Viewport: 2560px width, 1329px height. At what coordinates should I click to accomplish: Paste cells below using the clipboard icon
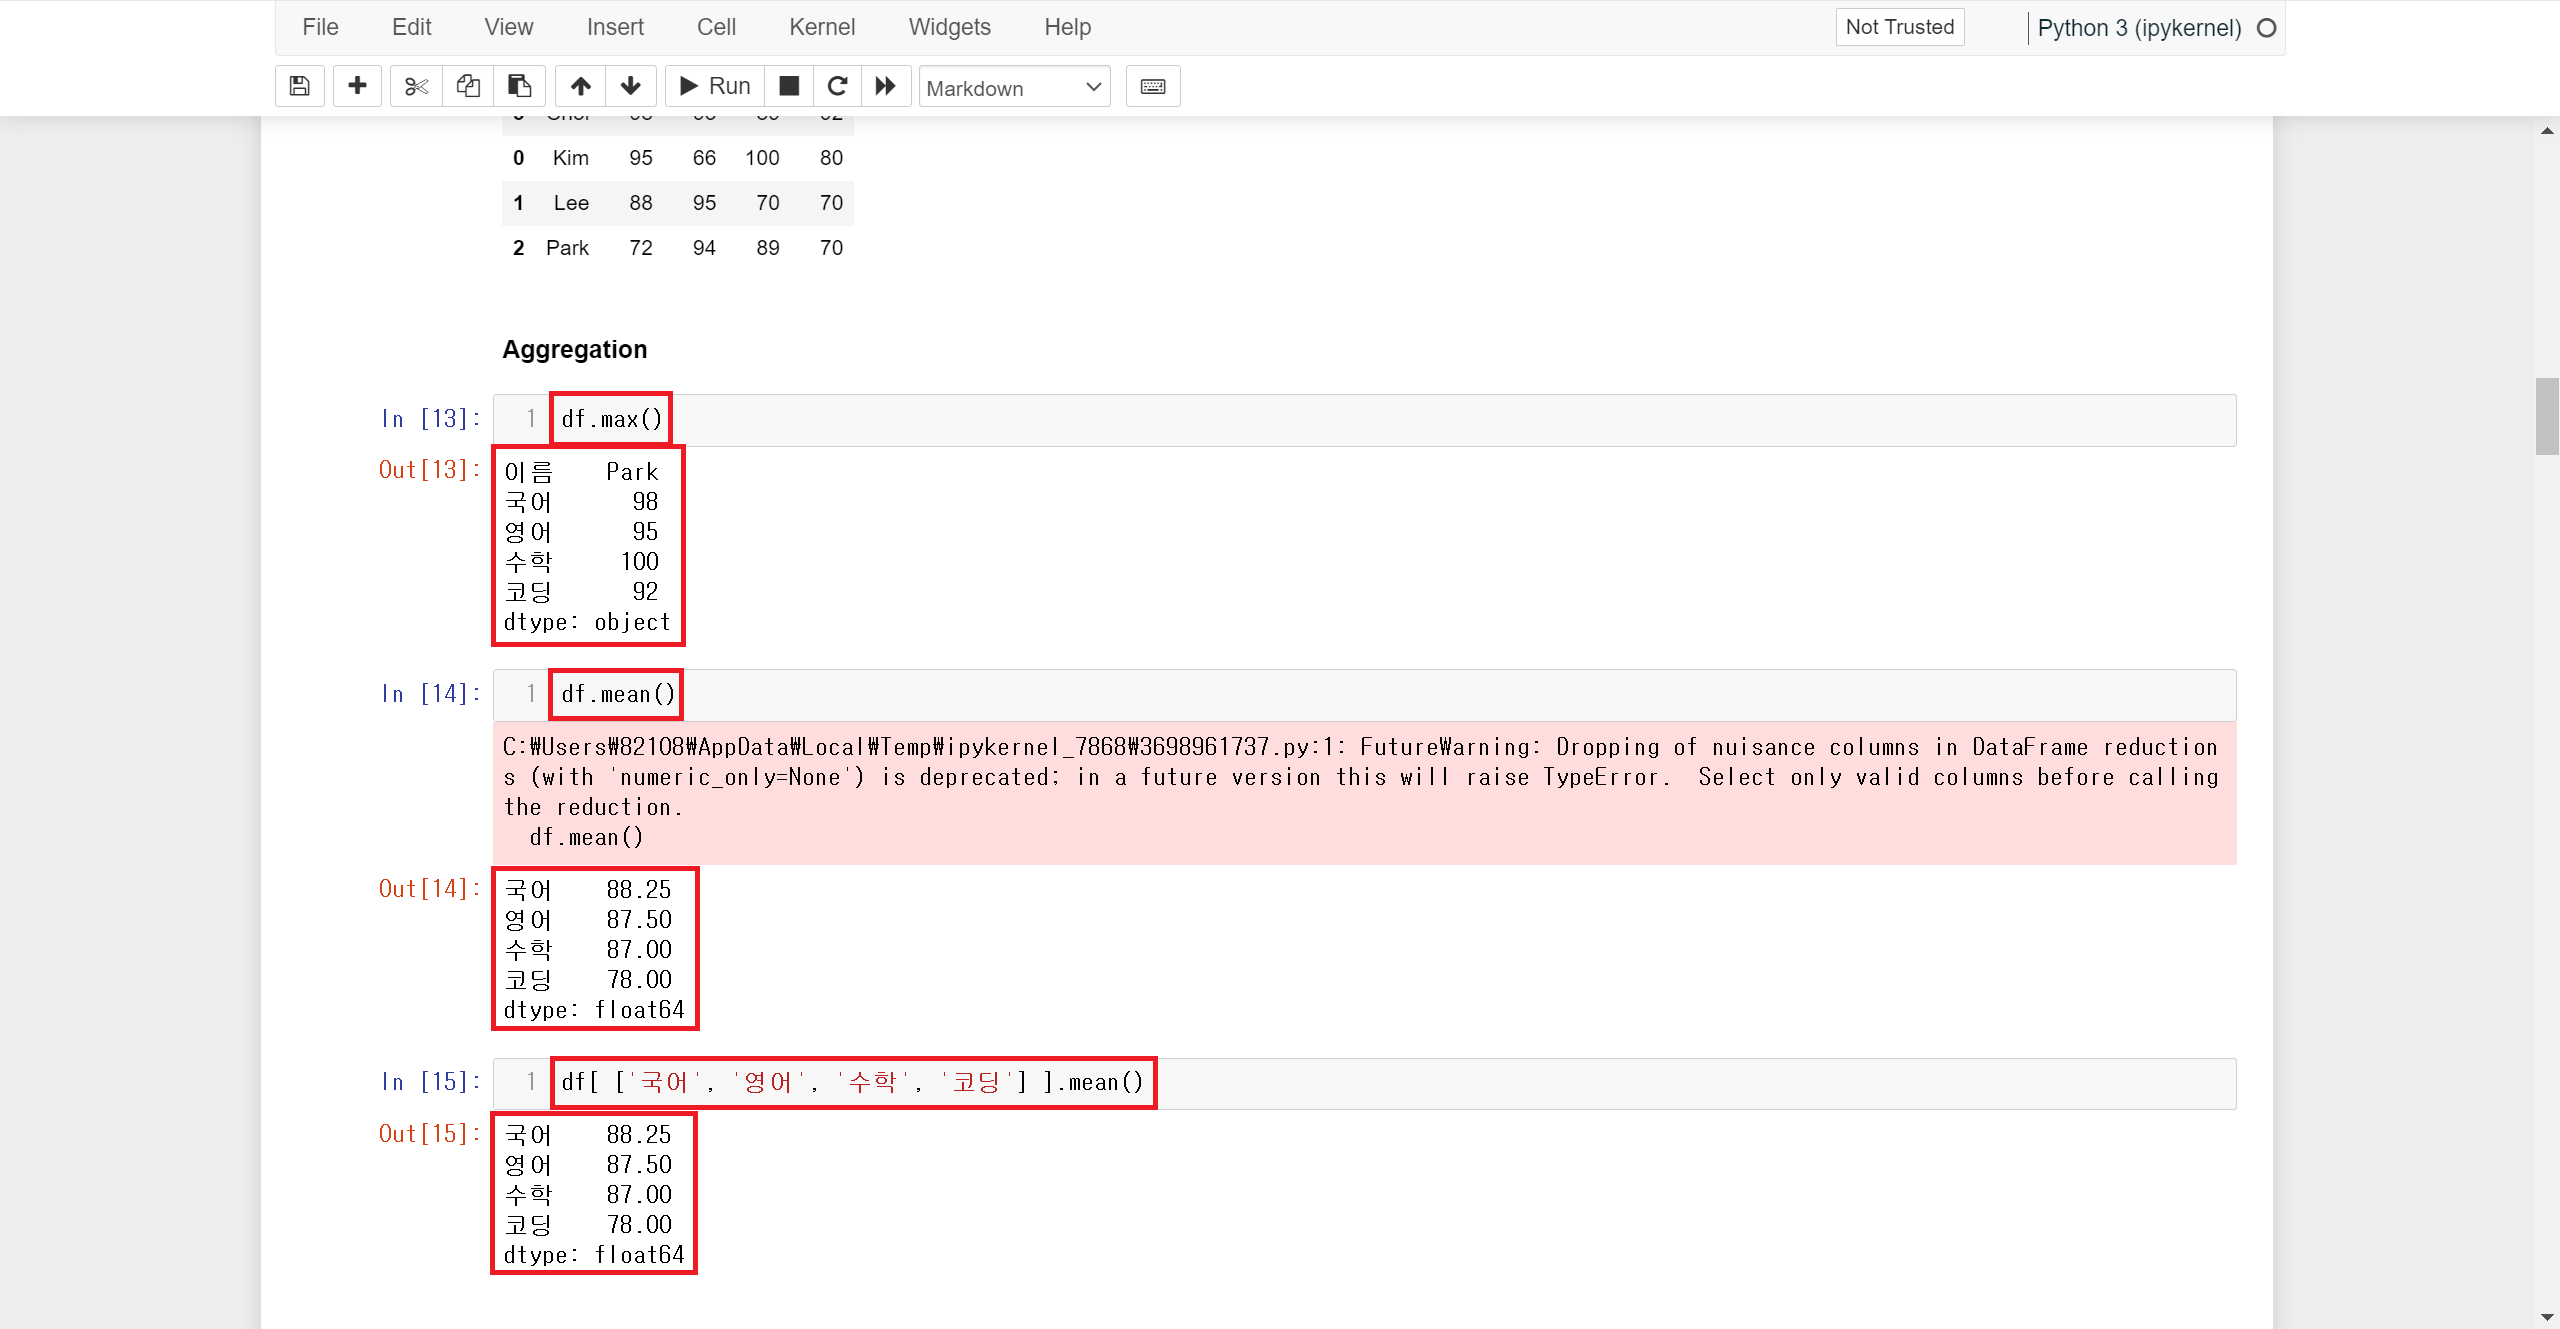coord(519,86)
